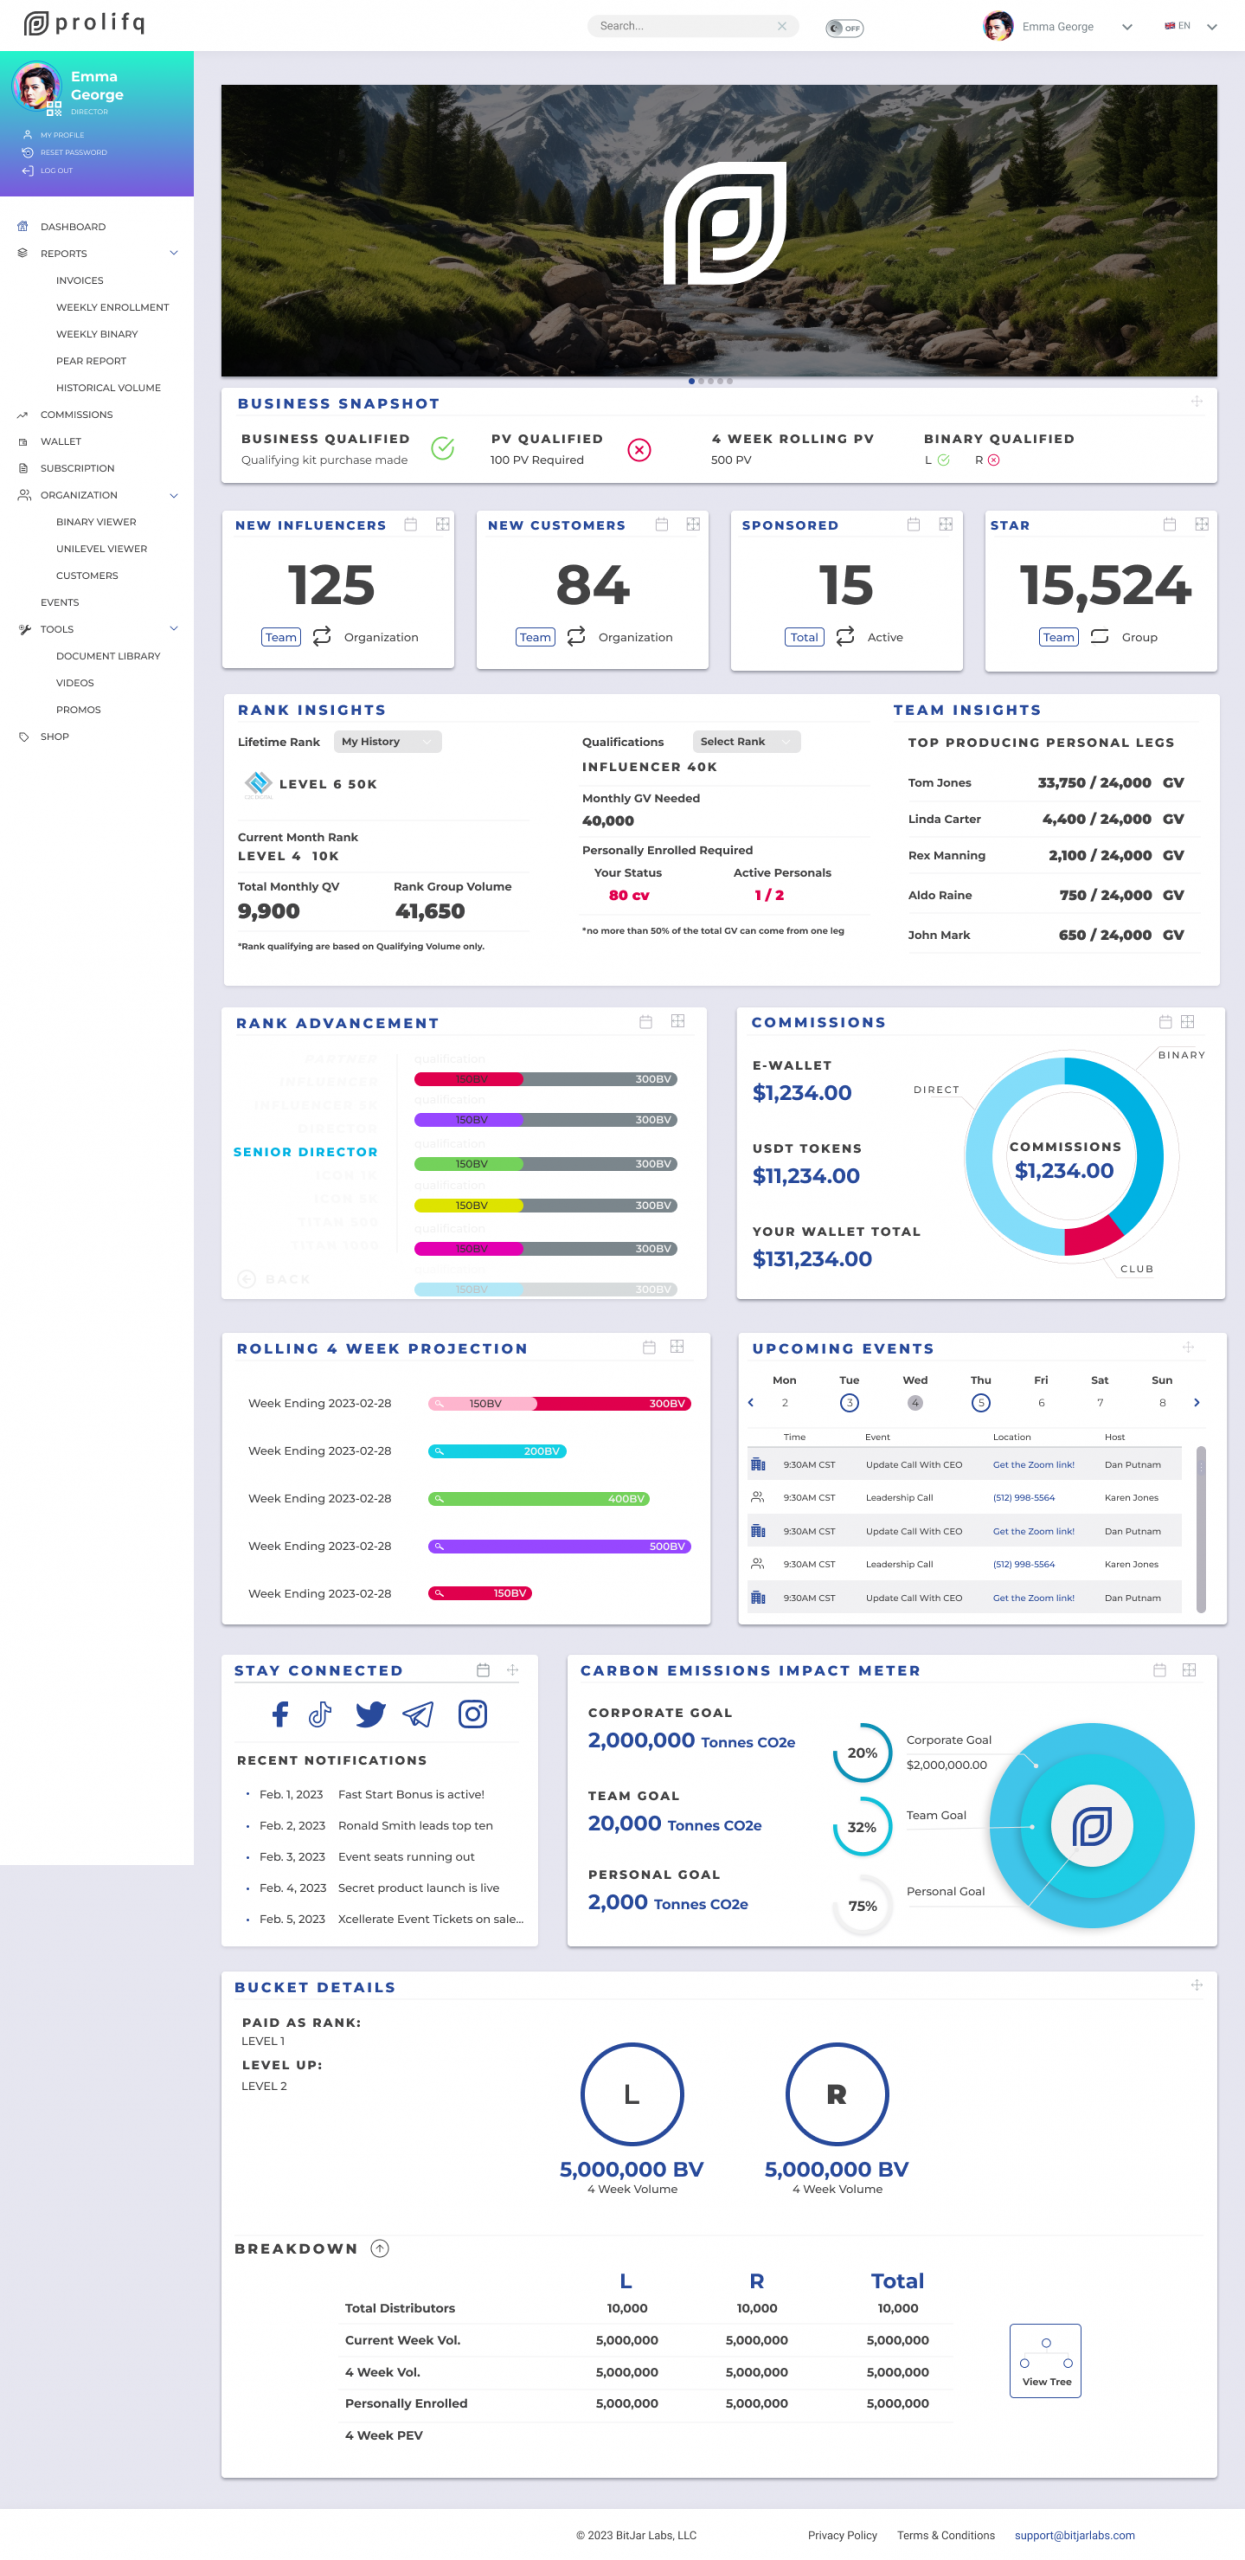Expand the Emma George user menu
The image size is (1245, 2560).
click(x=1127, y=27)
